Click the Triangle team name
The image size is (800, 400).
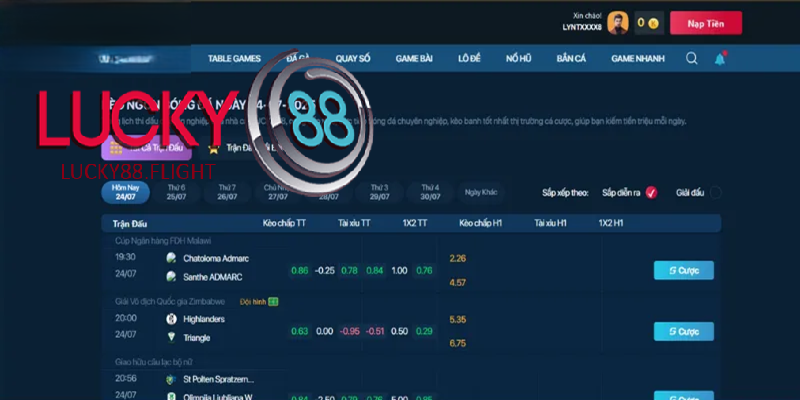pyautogui.click(x=196, y=338)
